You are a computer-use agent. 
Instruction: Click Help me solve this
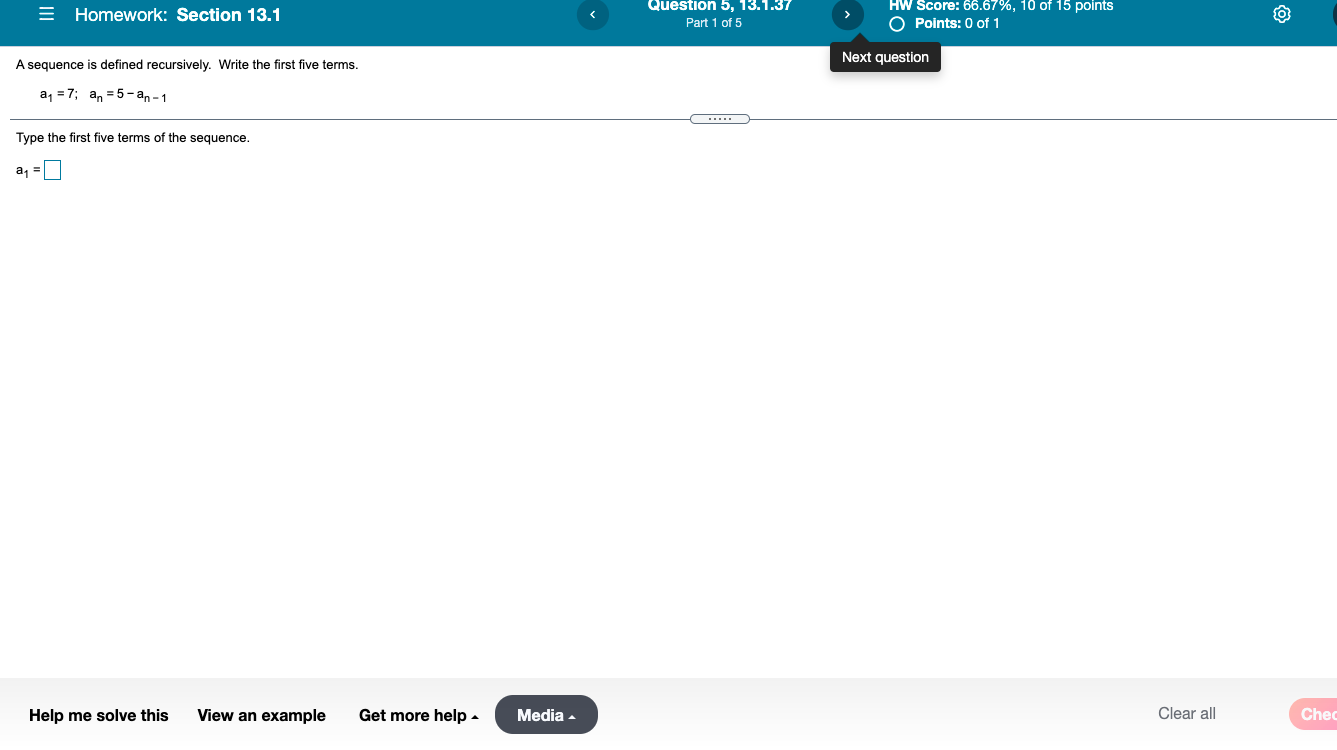click(98, 715)
